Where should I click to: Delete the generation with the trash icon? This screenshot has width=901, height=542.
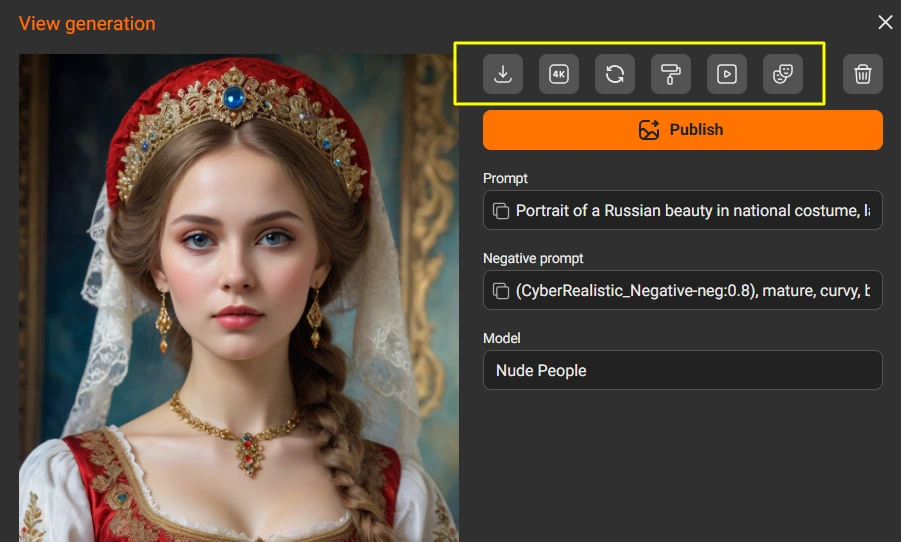pyautogui.click(x=863, y=74)
